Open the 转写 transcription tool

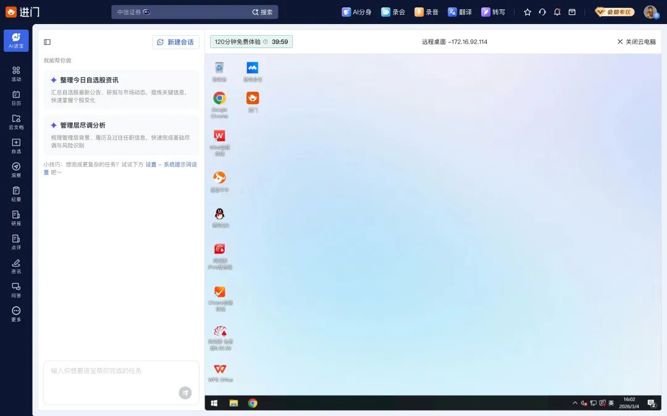pyautogui.click(x=492, y=12)
